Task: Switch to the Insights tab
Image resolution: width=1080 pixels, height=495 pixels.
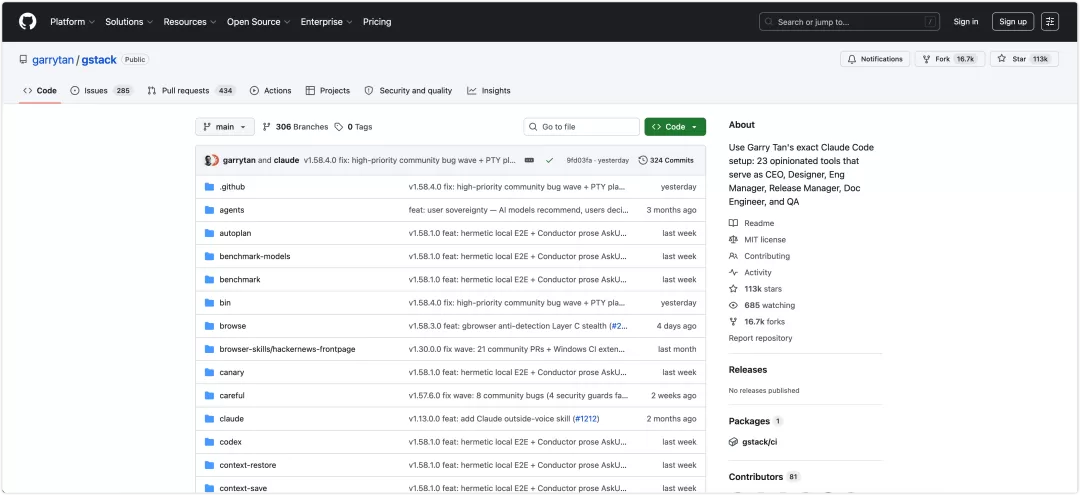Action: tap(488, 91)
